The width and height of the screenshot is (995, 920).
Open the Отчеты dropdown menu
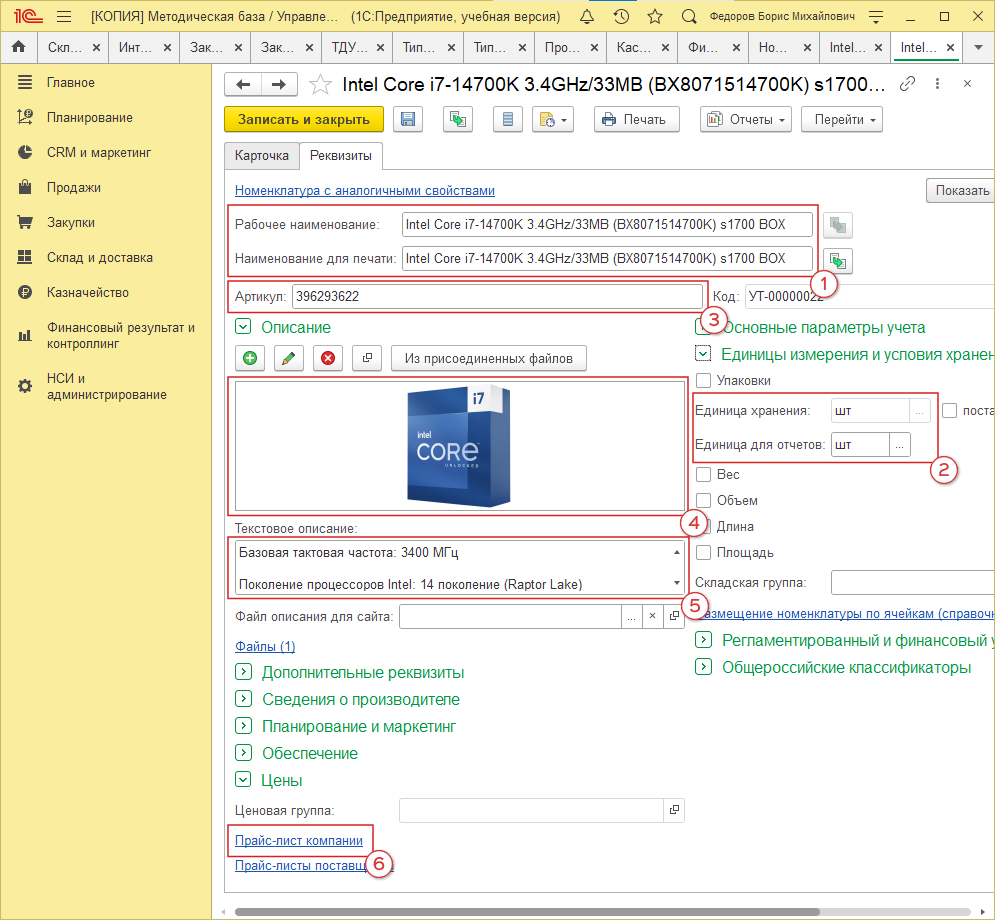(746, 120)
